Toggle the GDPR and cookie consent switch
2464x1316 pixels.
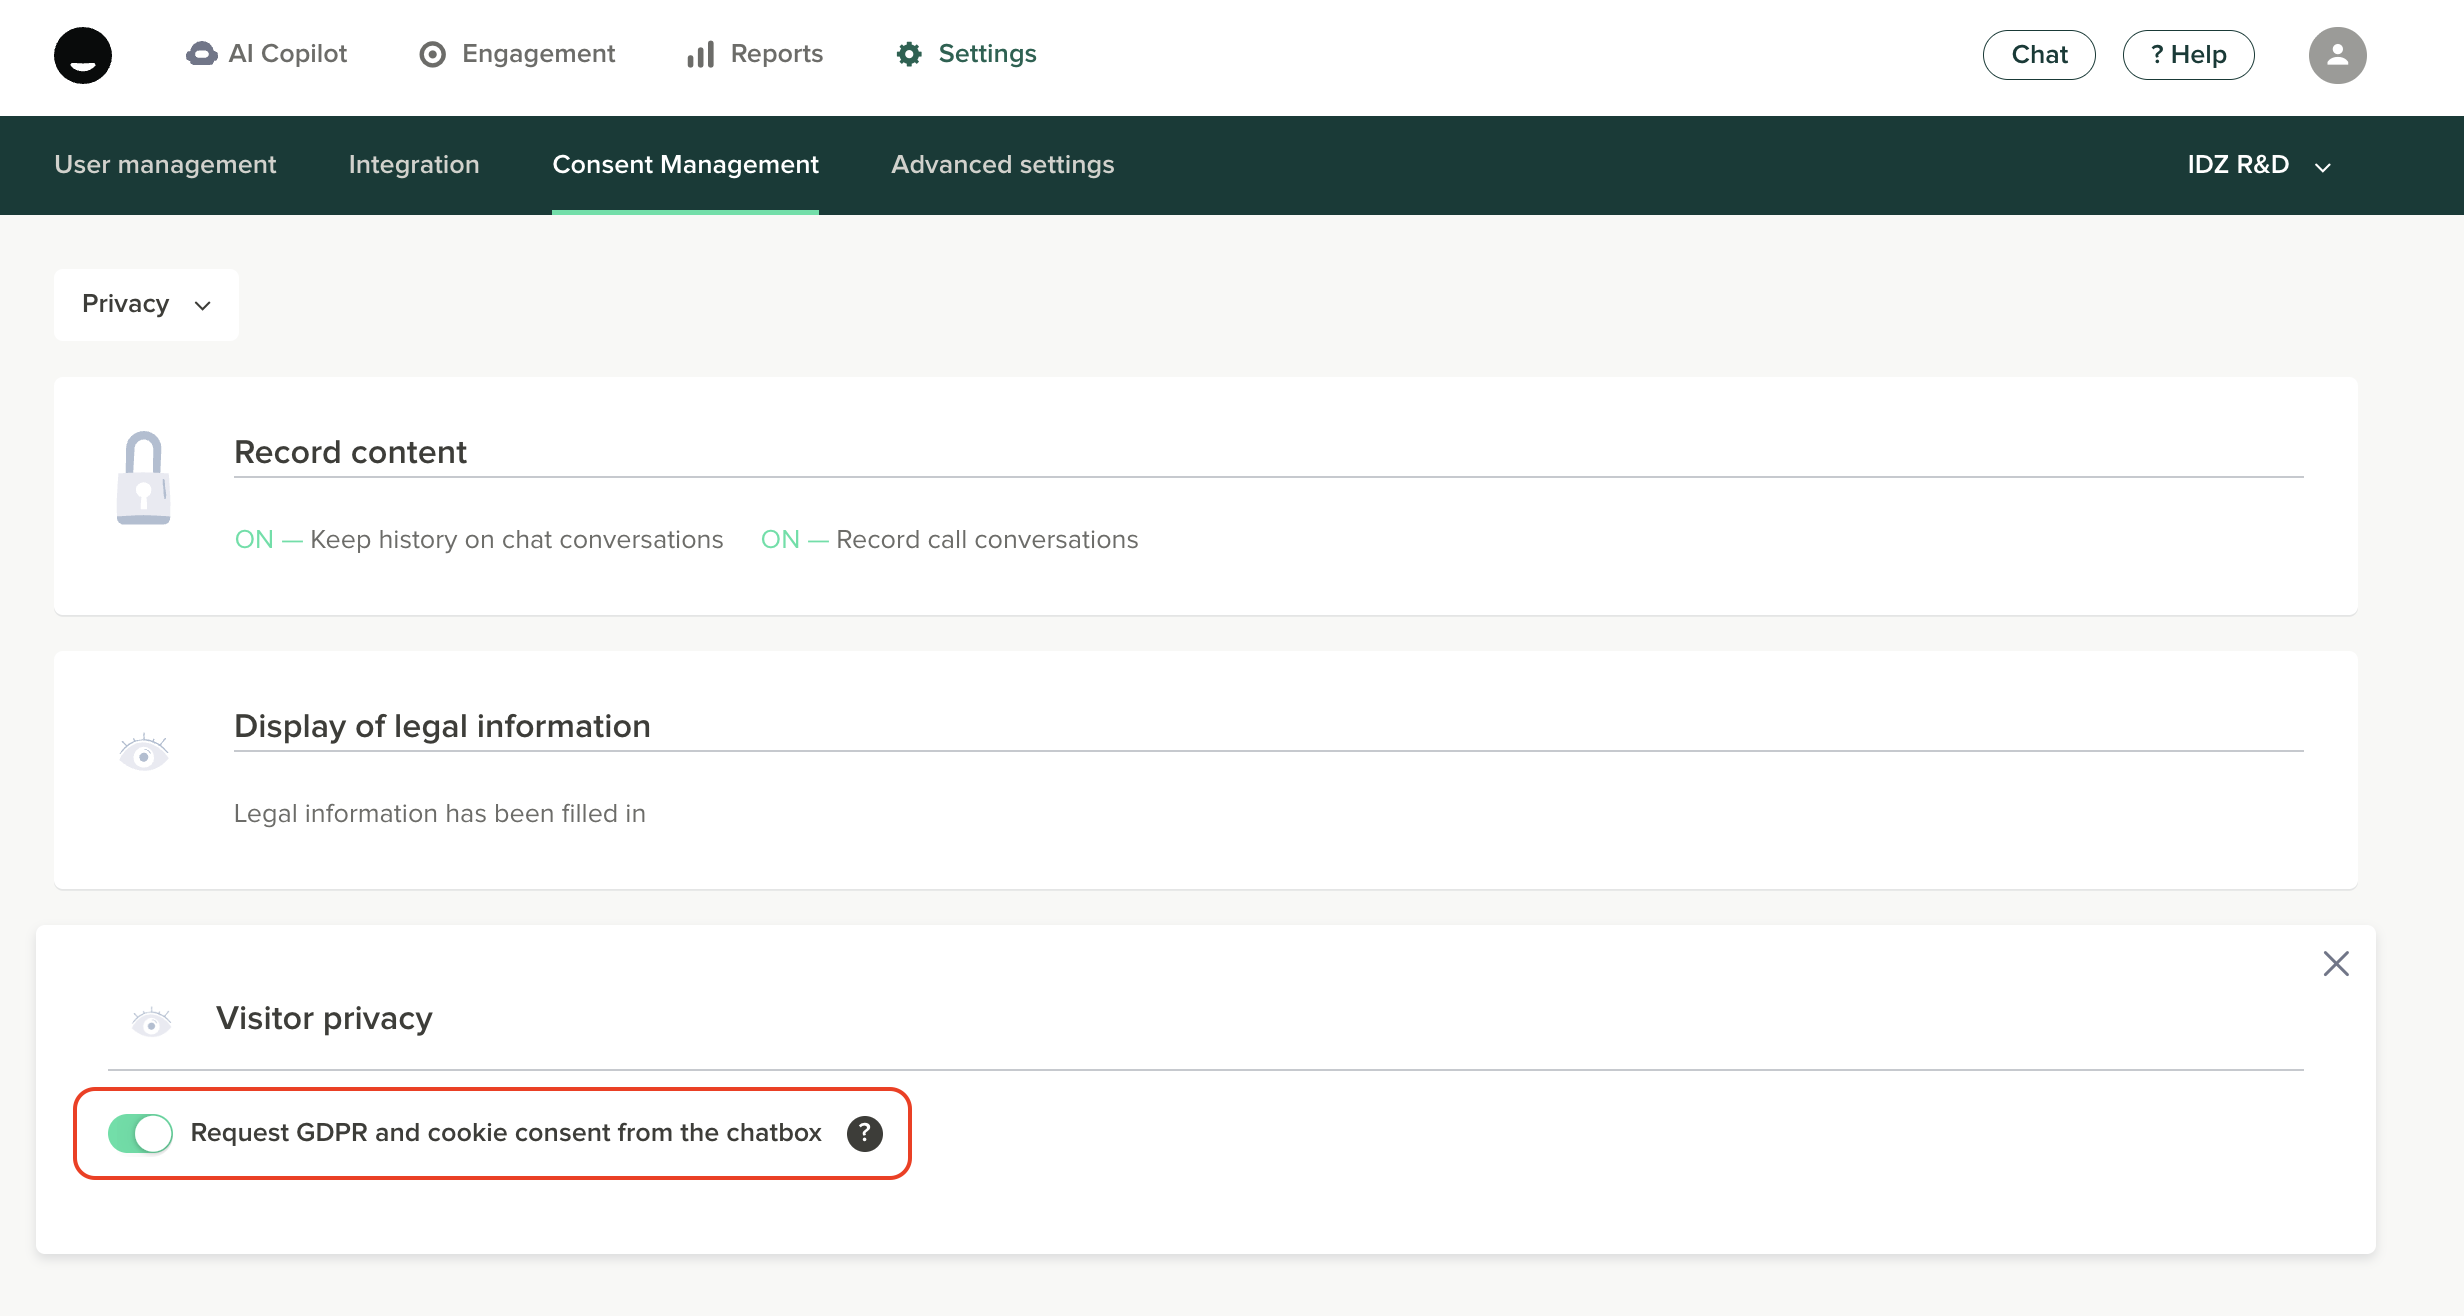[140, 1133]
